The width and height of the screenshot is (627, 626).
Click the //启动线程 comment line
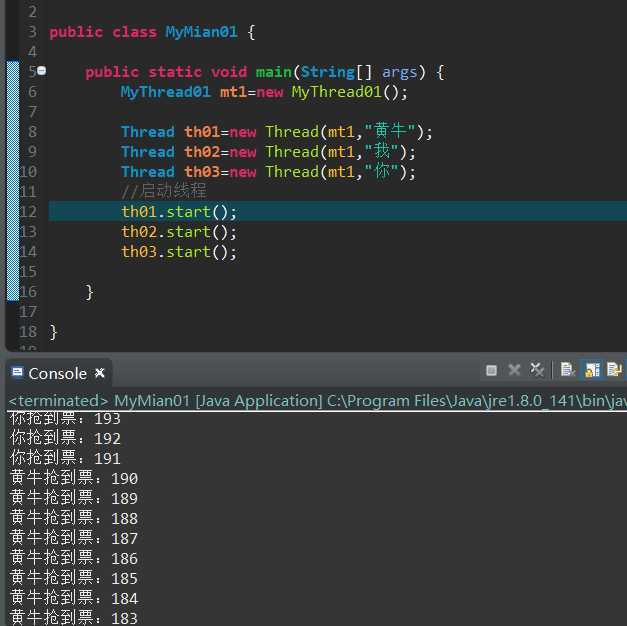[163, 191]
